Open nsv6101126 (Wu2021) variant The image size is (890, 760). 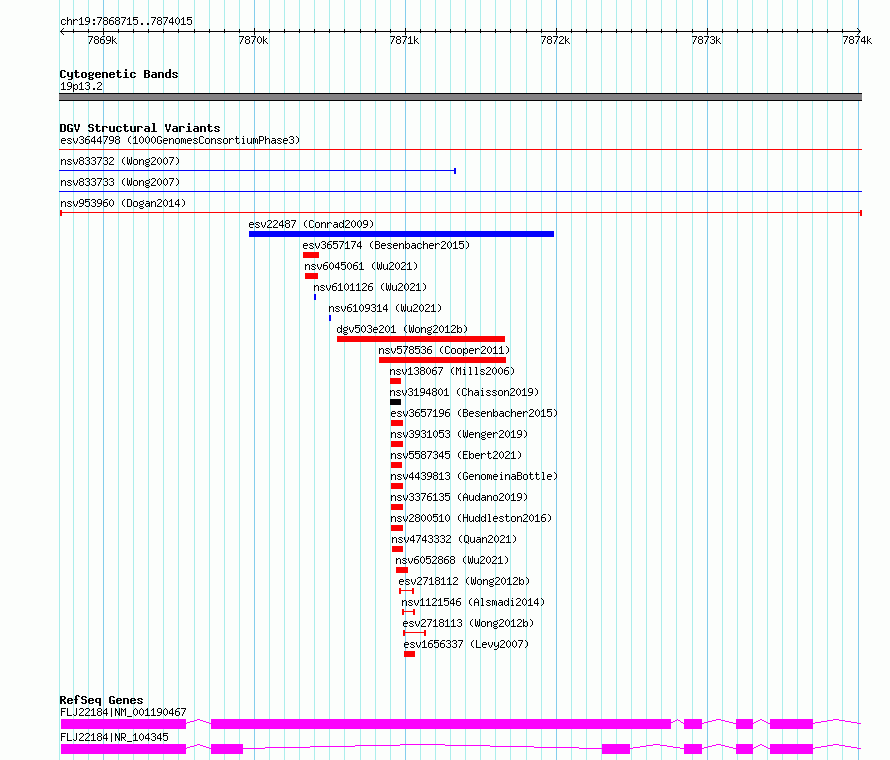coord(370,287)
